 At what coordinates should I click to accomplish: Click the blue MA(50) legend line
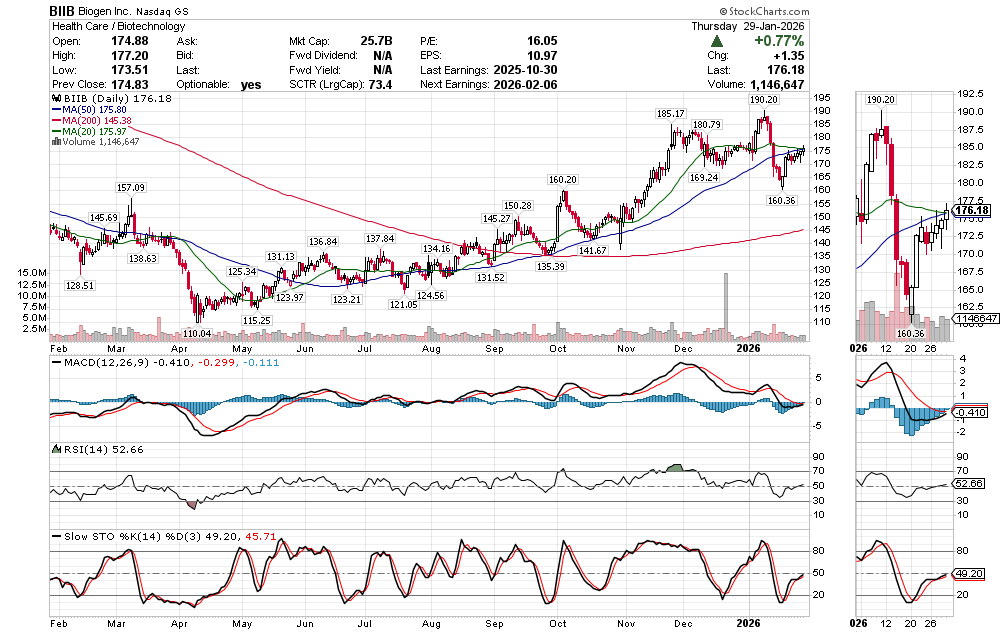(56, 110)
